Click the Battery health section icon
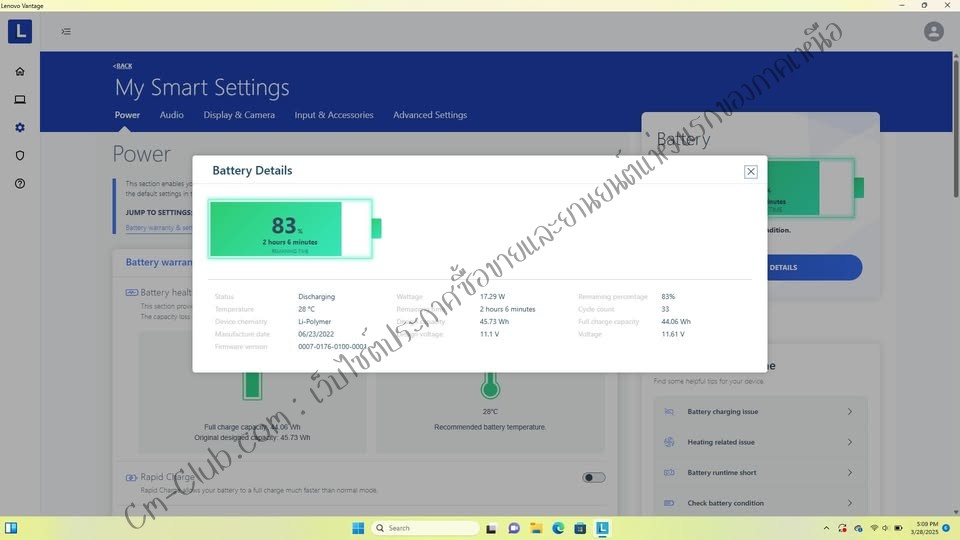 (x=132, y=293)
